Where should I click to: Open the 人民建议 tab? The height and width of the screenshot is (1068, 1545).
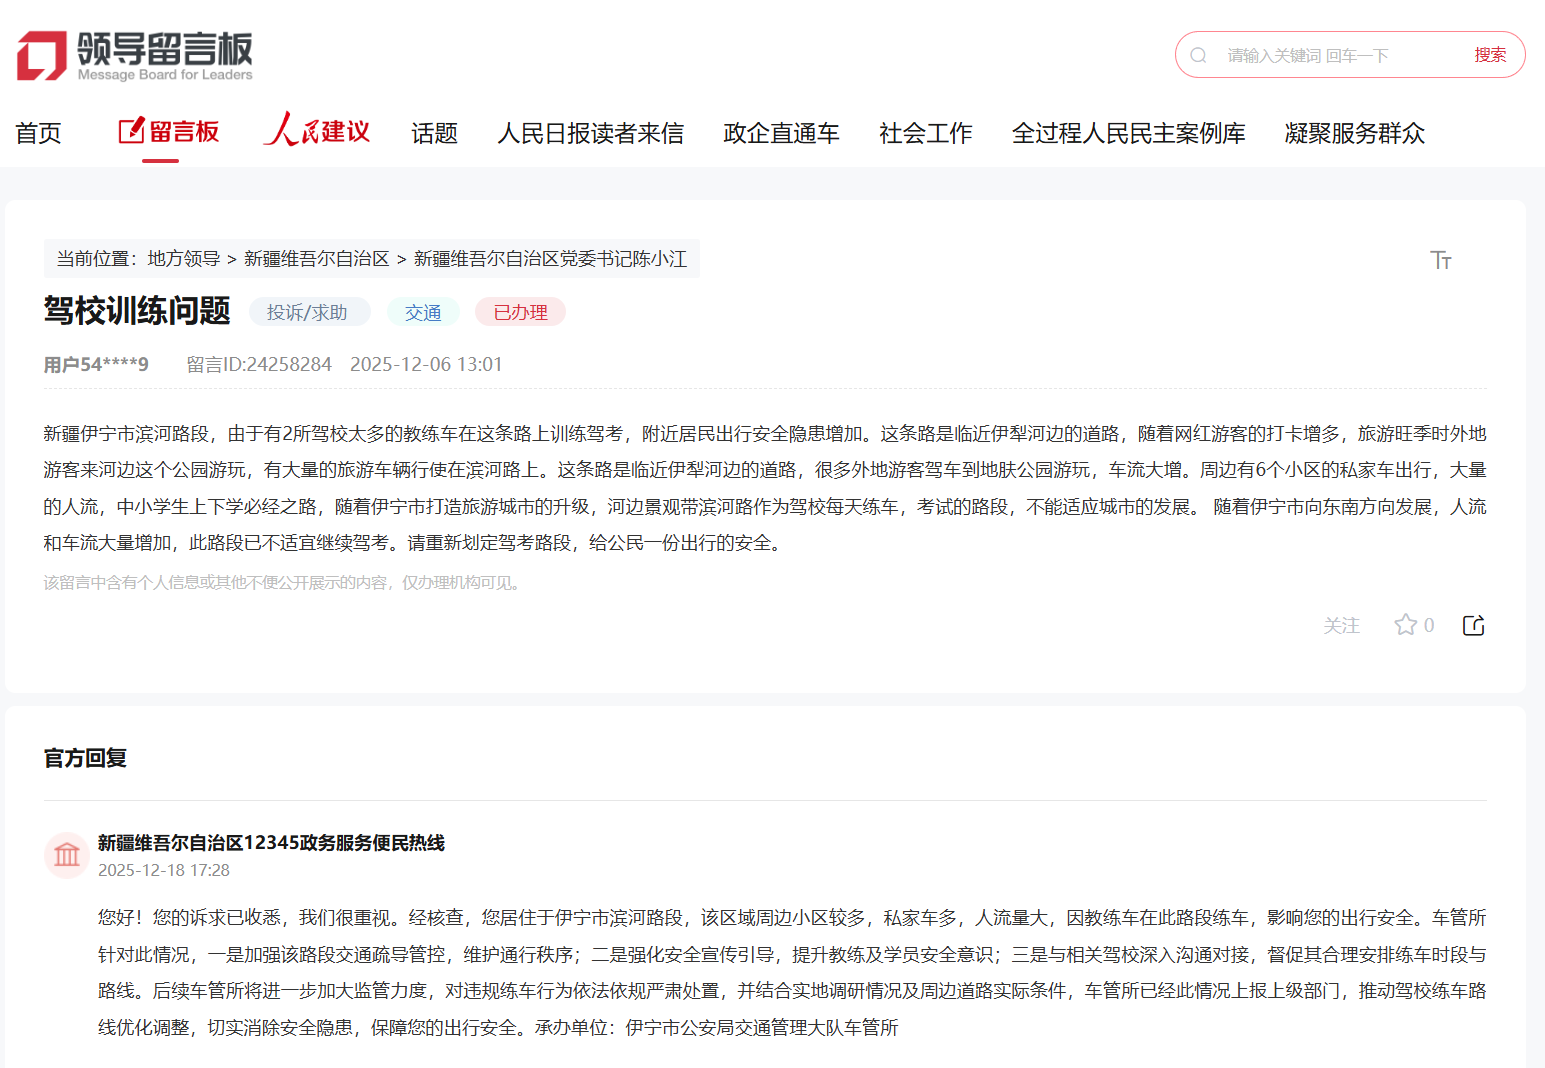point(317,132)
